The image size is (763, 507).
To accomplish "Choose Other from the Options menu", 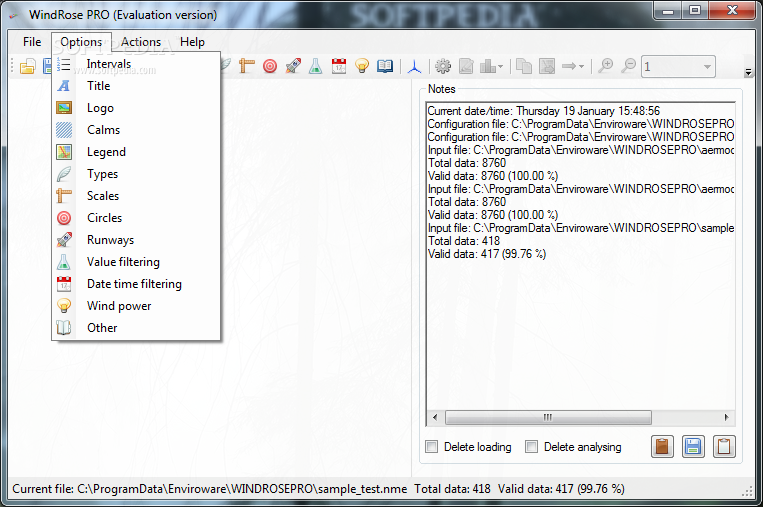I will (x=136, y=327).
